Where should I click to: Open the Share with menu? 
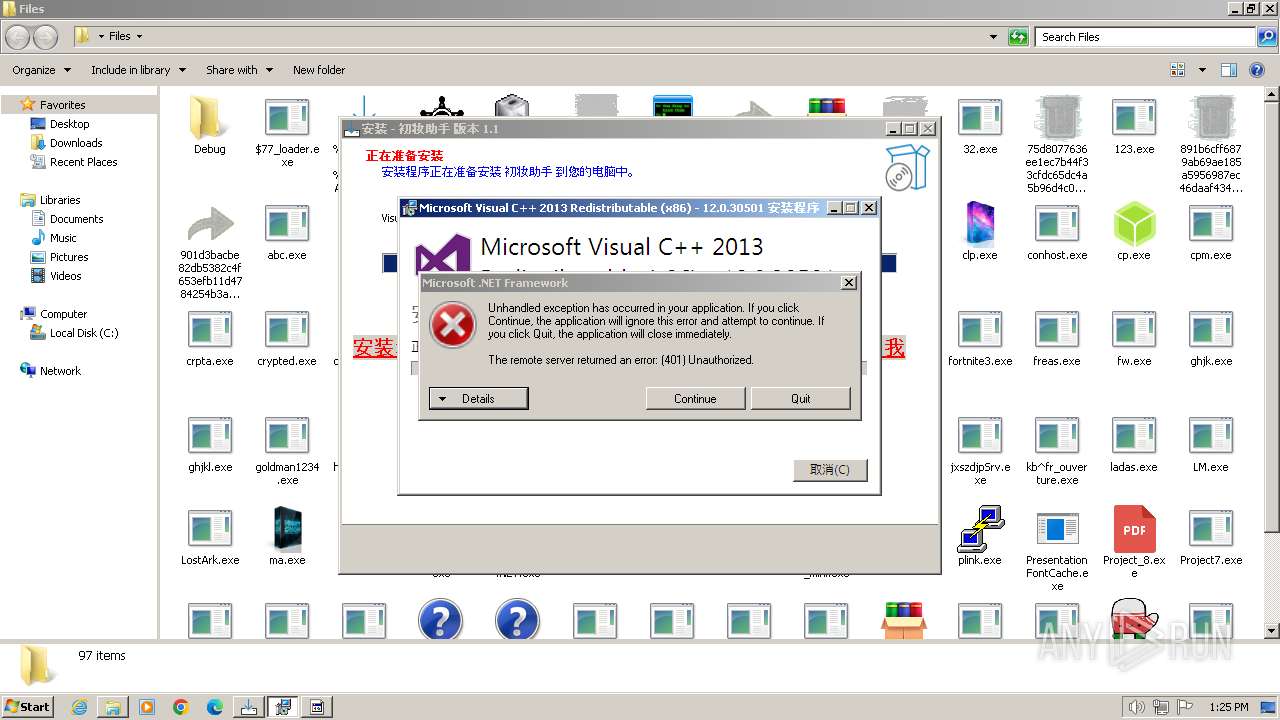(x=239, y=70)
